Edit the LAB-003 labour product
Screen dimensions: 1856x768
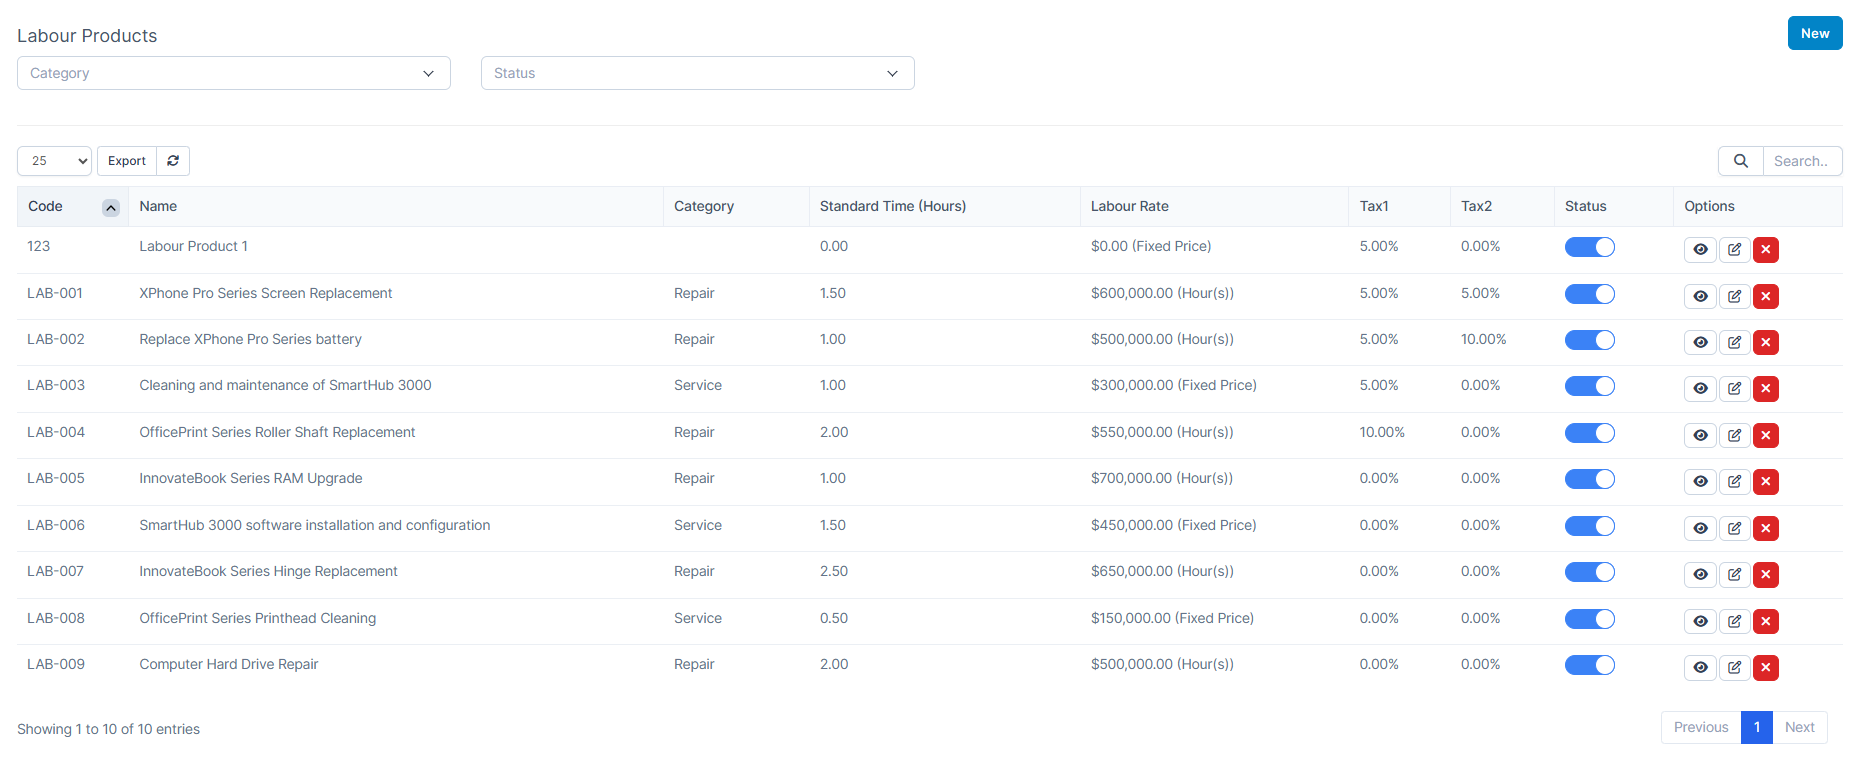click(1734, 388)
